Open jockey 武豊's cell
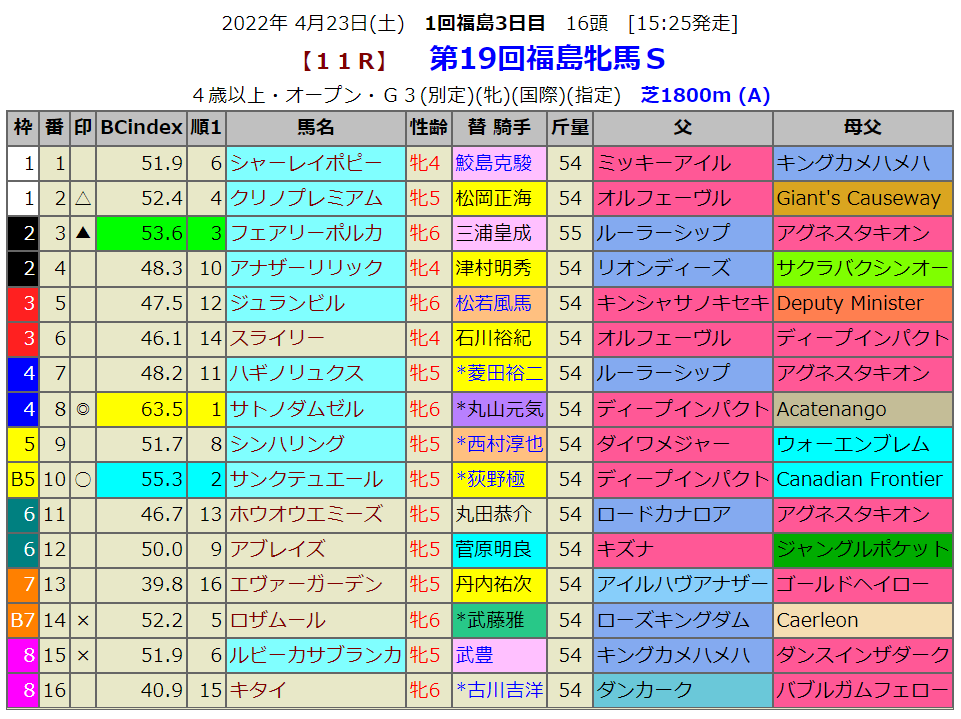 click(474, 655)
